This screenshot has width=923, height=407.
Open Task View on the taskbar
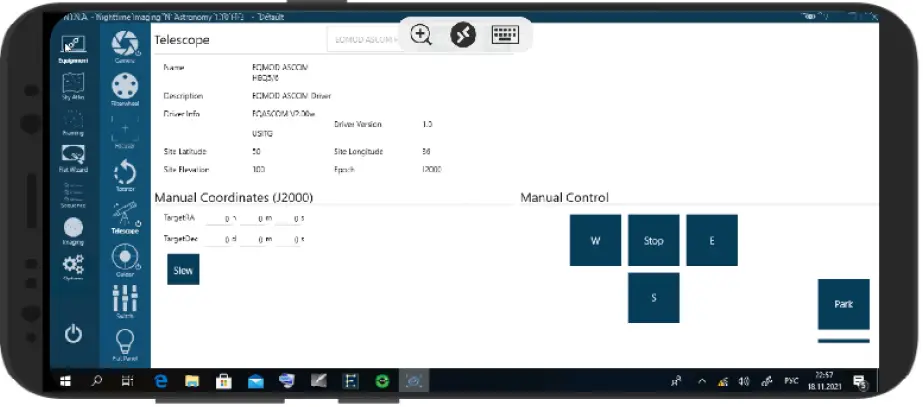[128, 382]
